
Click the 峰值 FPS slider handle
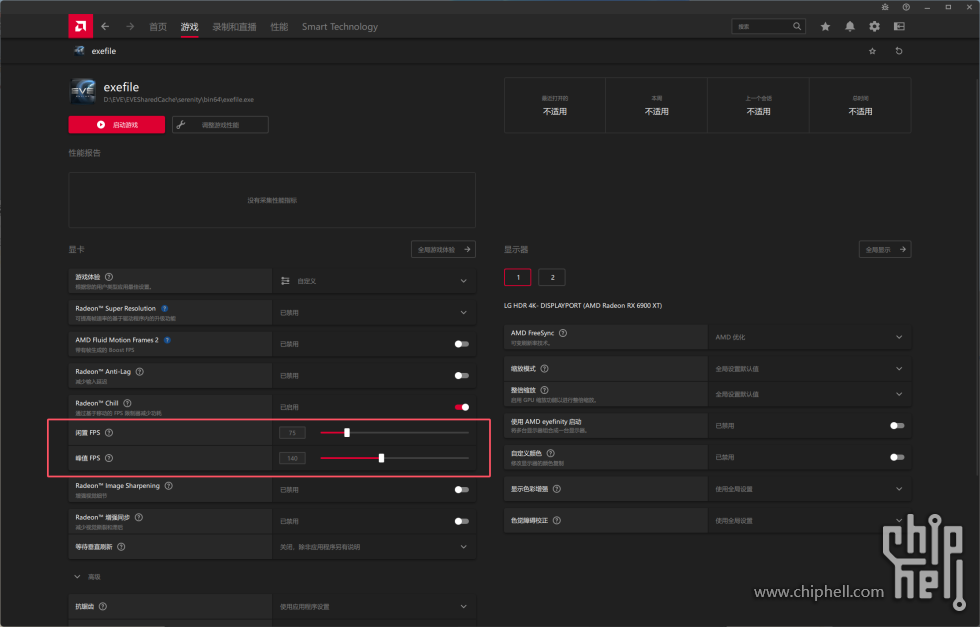click(381, 458)
